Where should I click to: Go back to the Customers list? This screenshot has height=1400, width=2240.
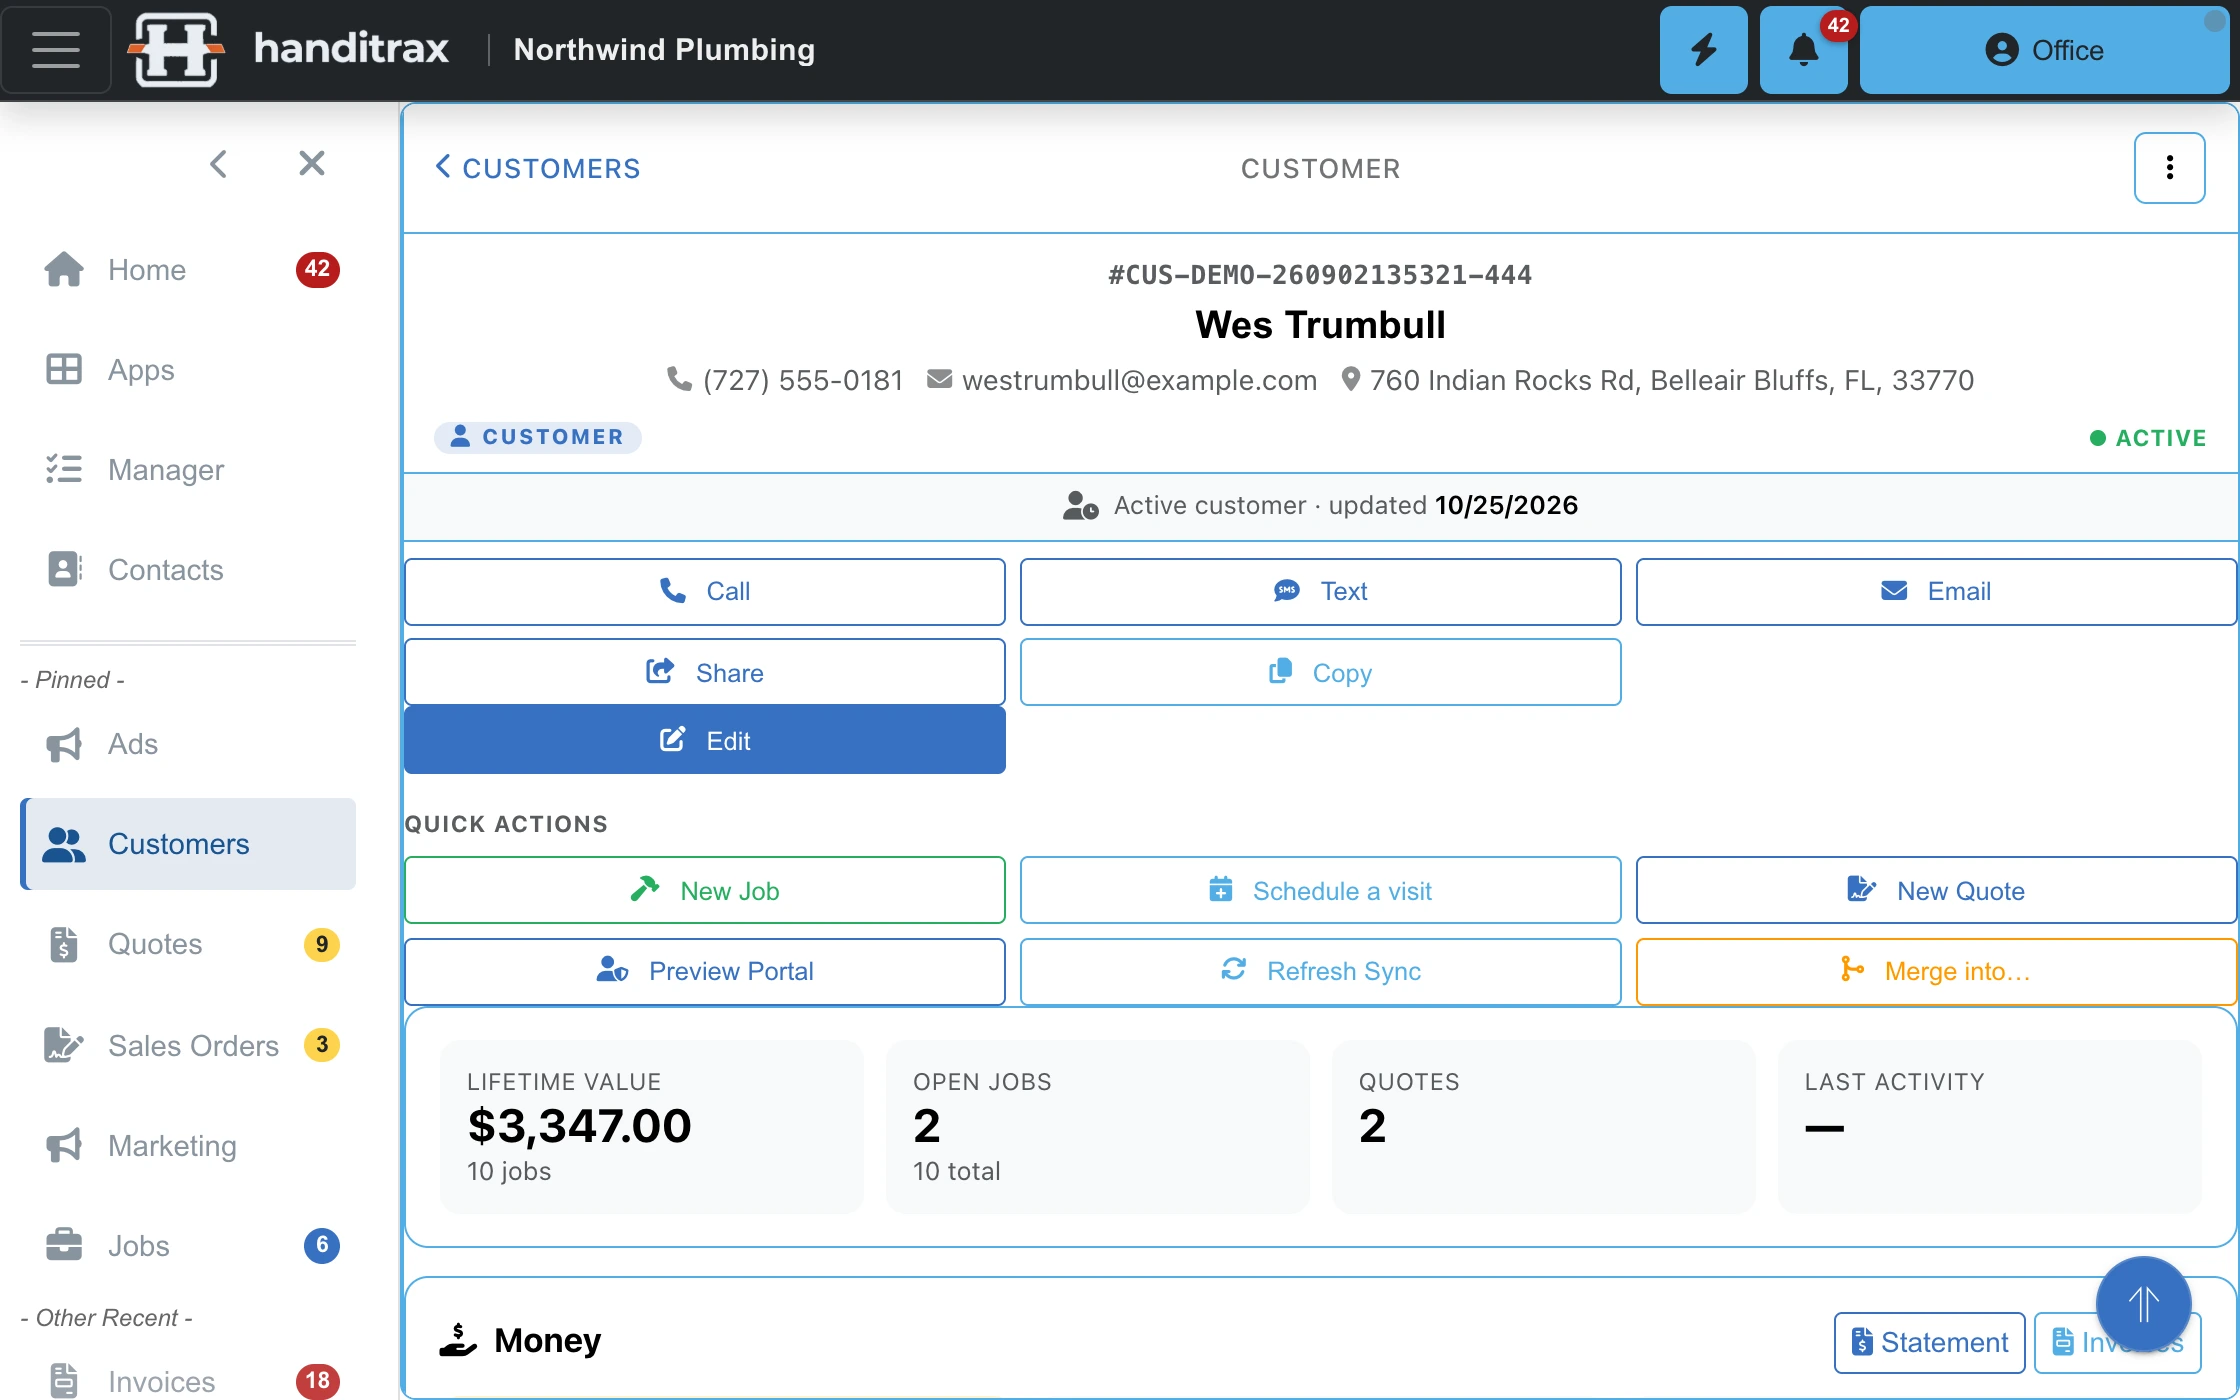(537, 168)
